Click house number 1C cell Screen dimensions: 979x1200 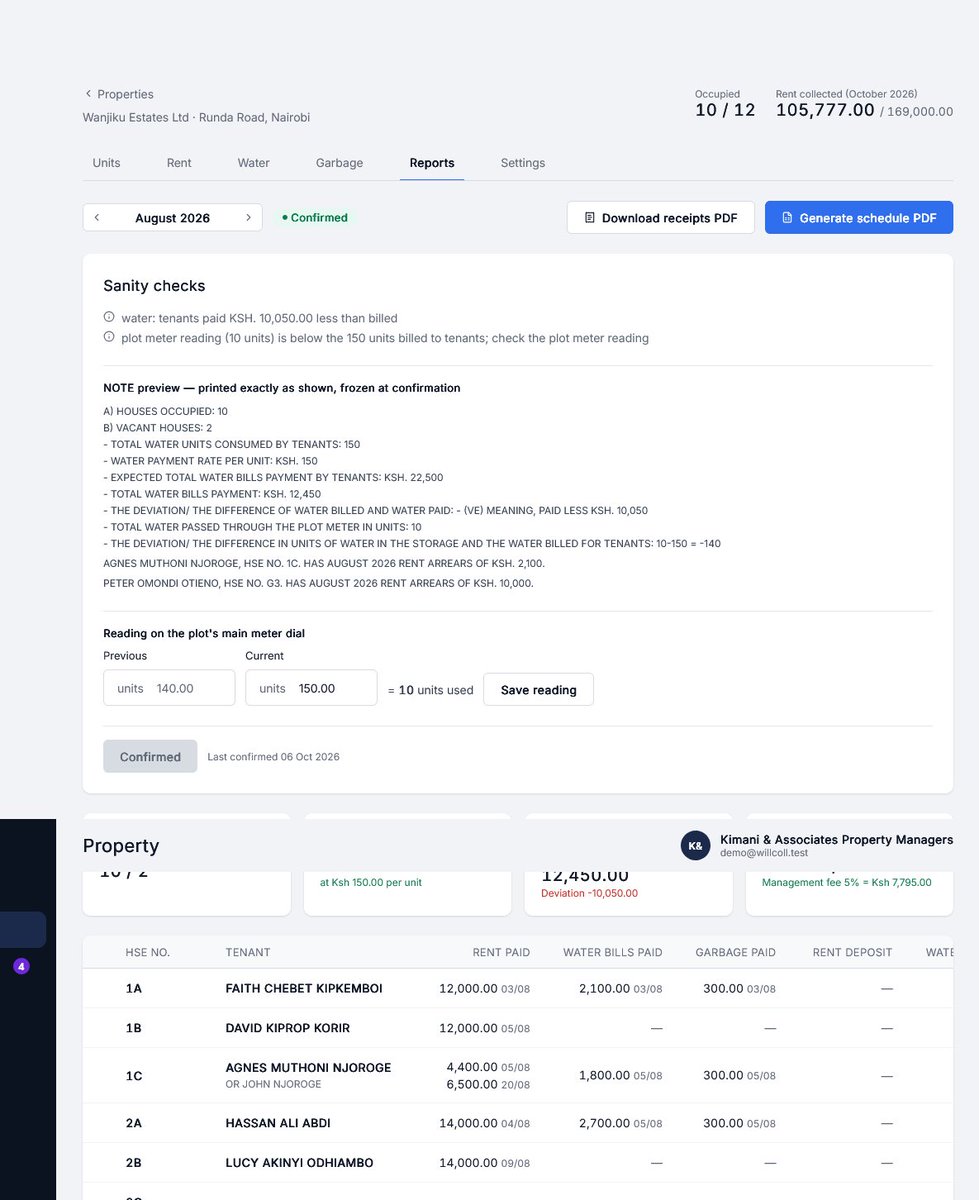tap(134, 1076)
